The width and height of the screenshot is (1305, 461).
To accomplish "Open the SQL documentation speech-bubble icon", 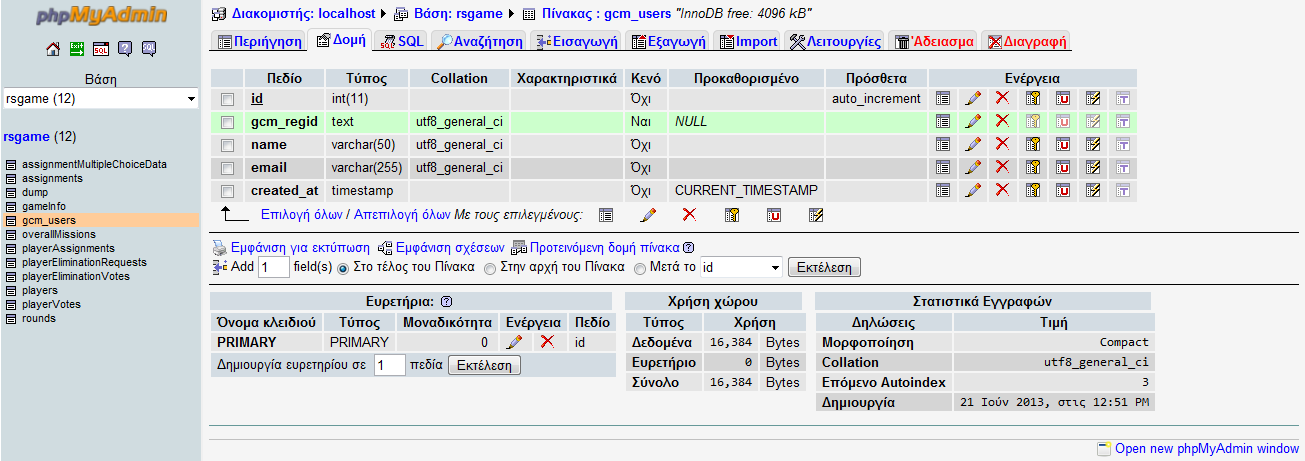I will click(x=148, y=49).
